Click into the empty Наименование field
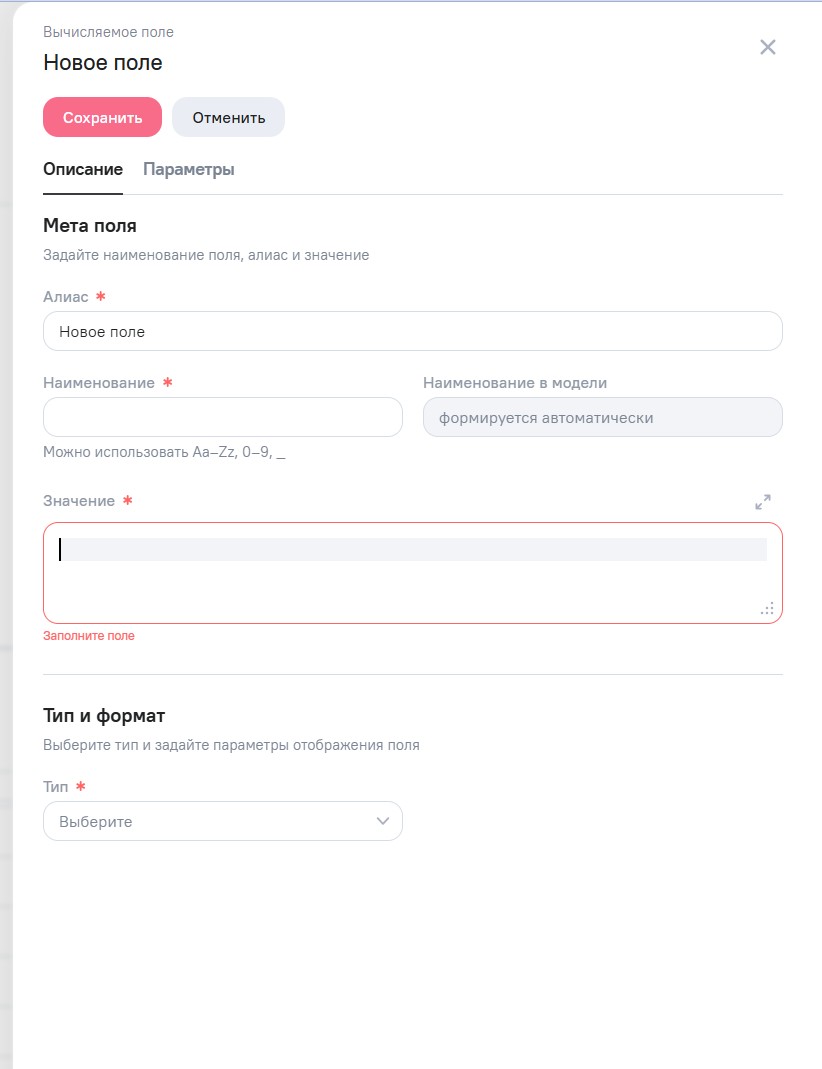The height and width of the screenshot is (1069, 822). coord(222,417)
